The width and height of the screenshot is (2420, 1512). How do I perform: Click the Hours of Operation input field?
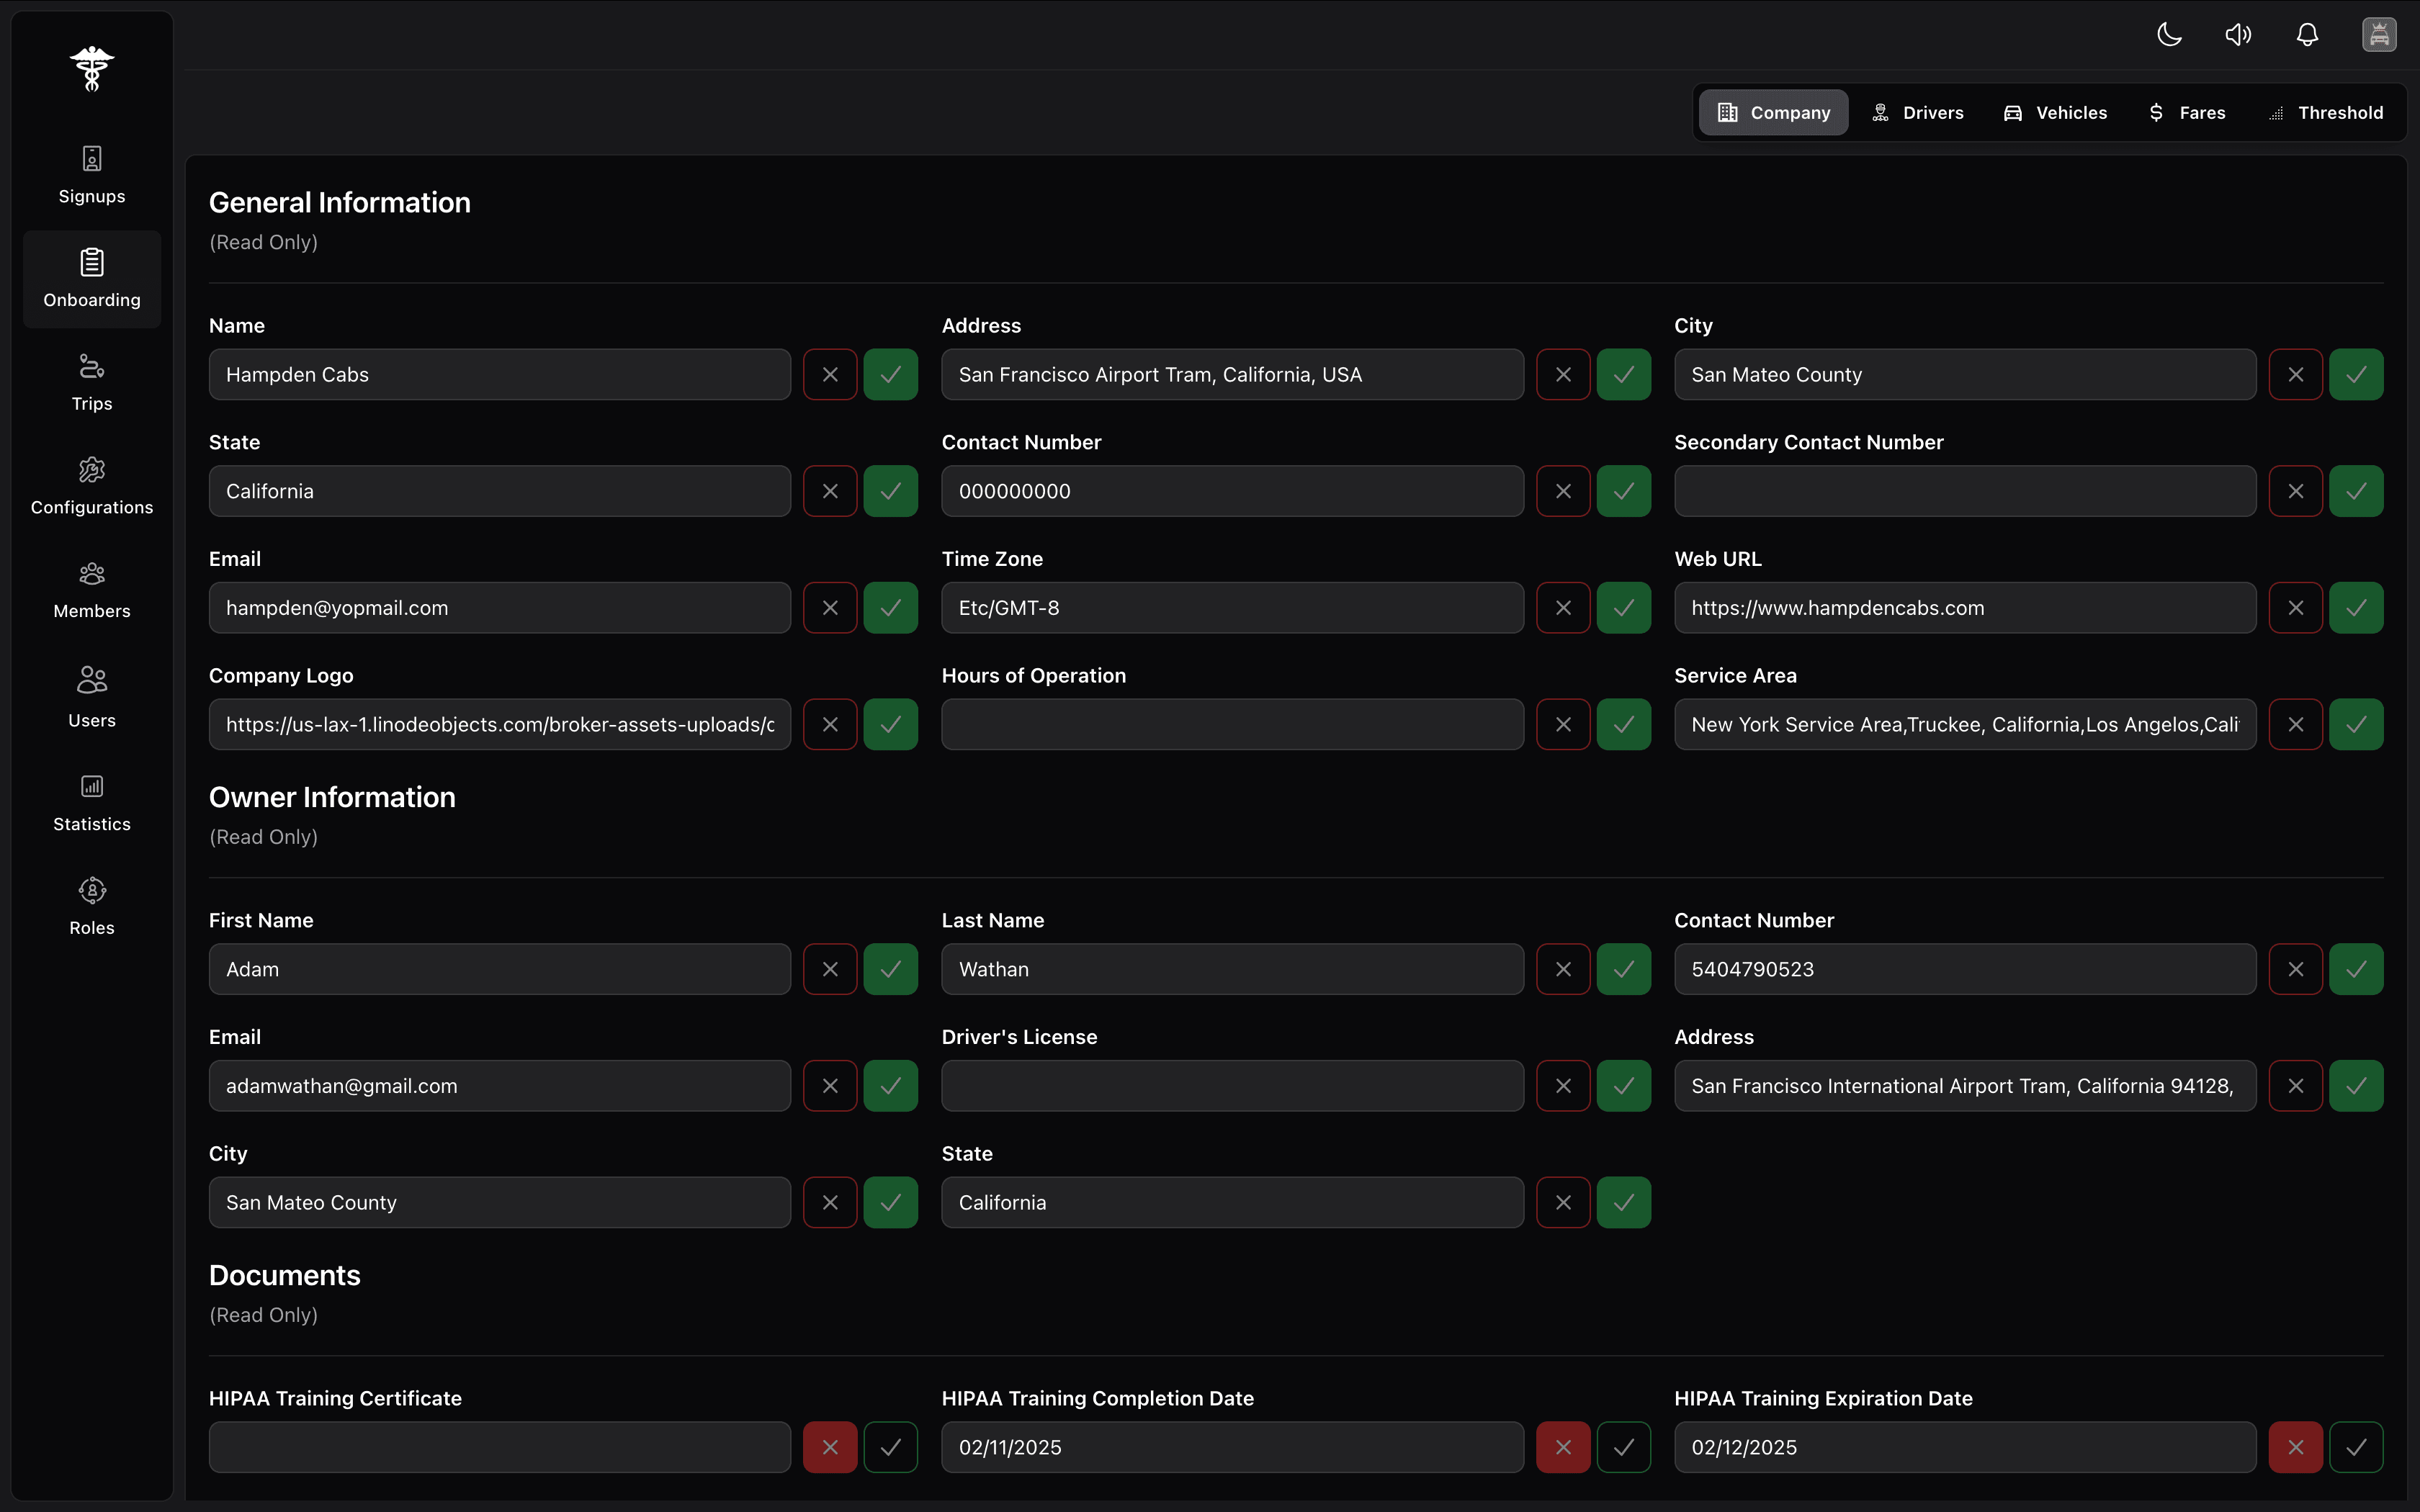click(x=1231, y=724)
